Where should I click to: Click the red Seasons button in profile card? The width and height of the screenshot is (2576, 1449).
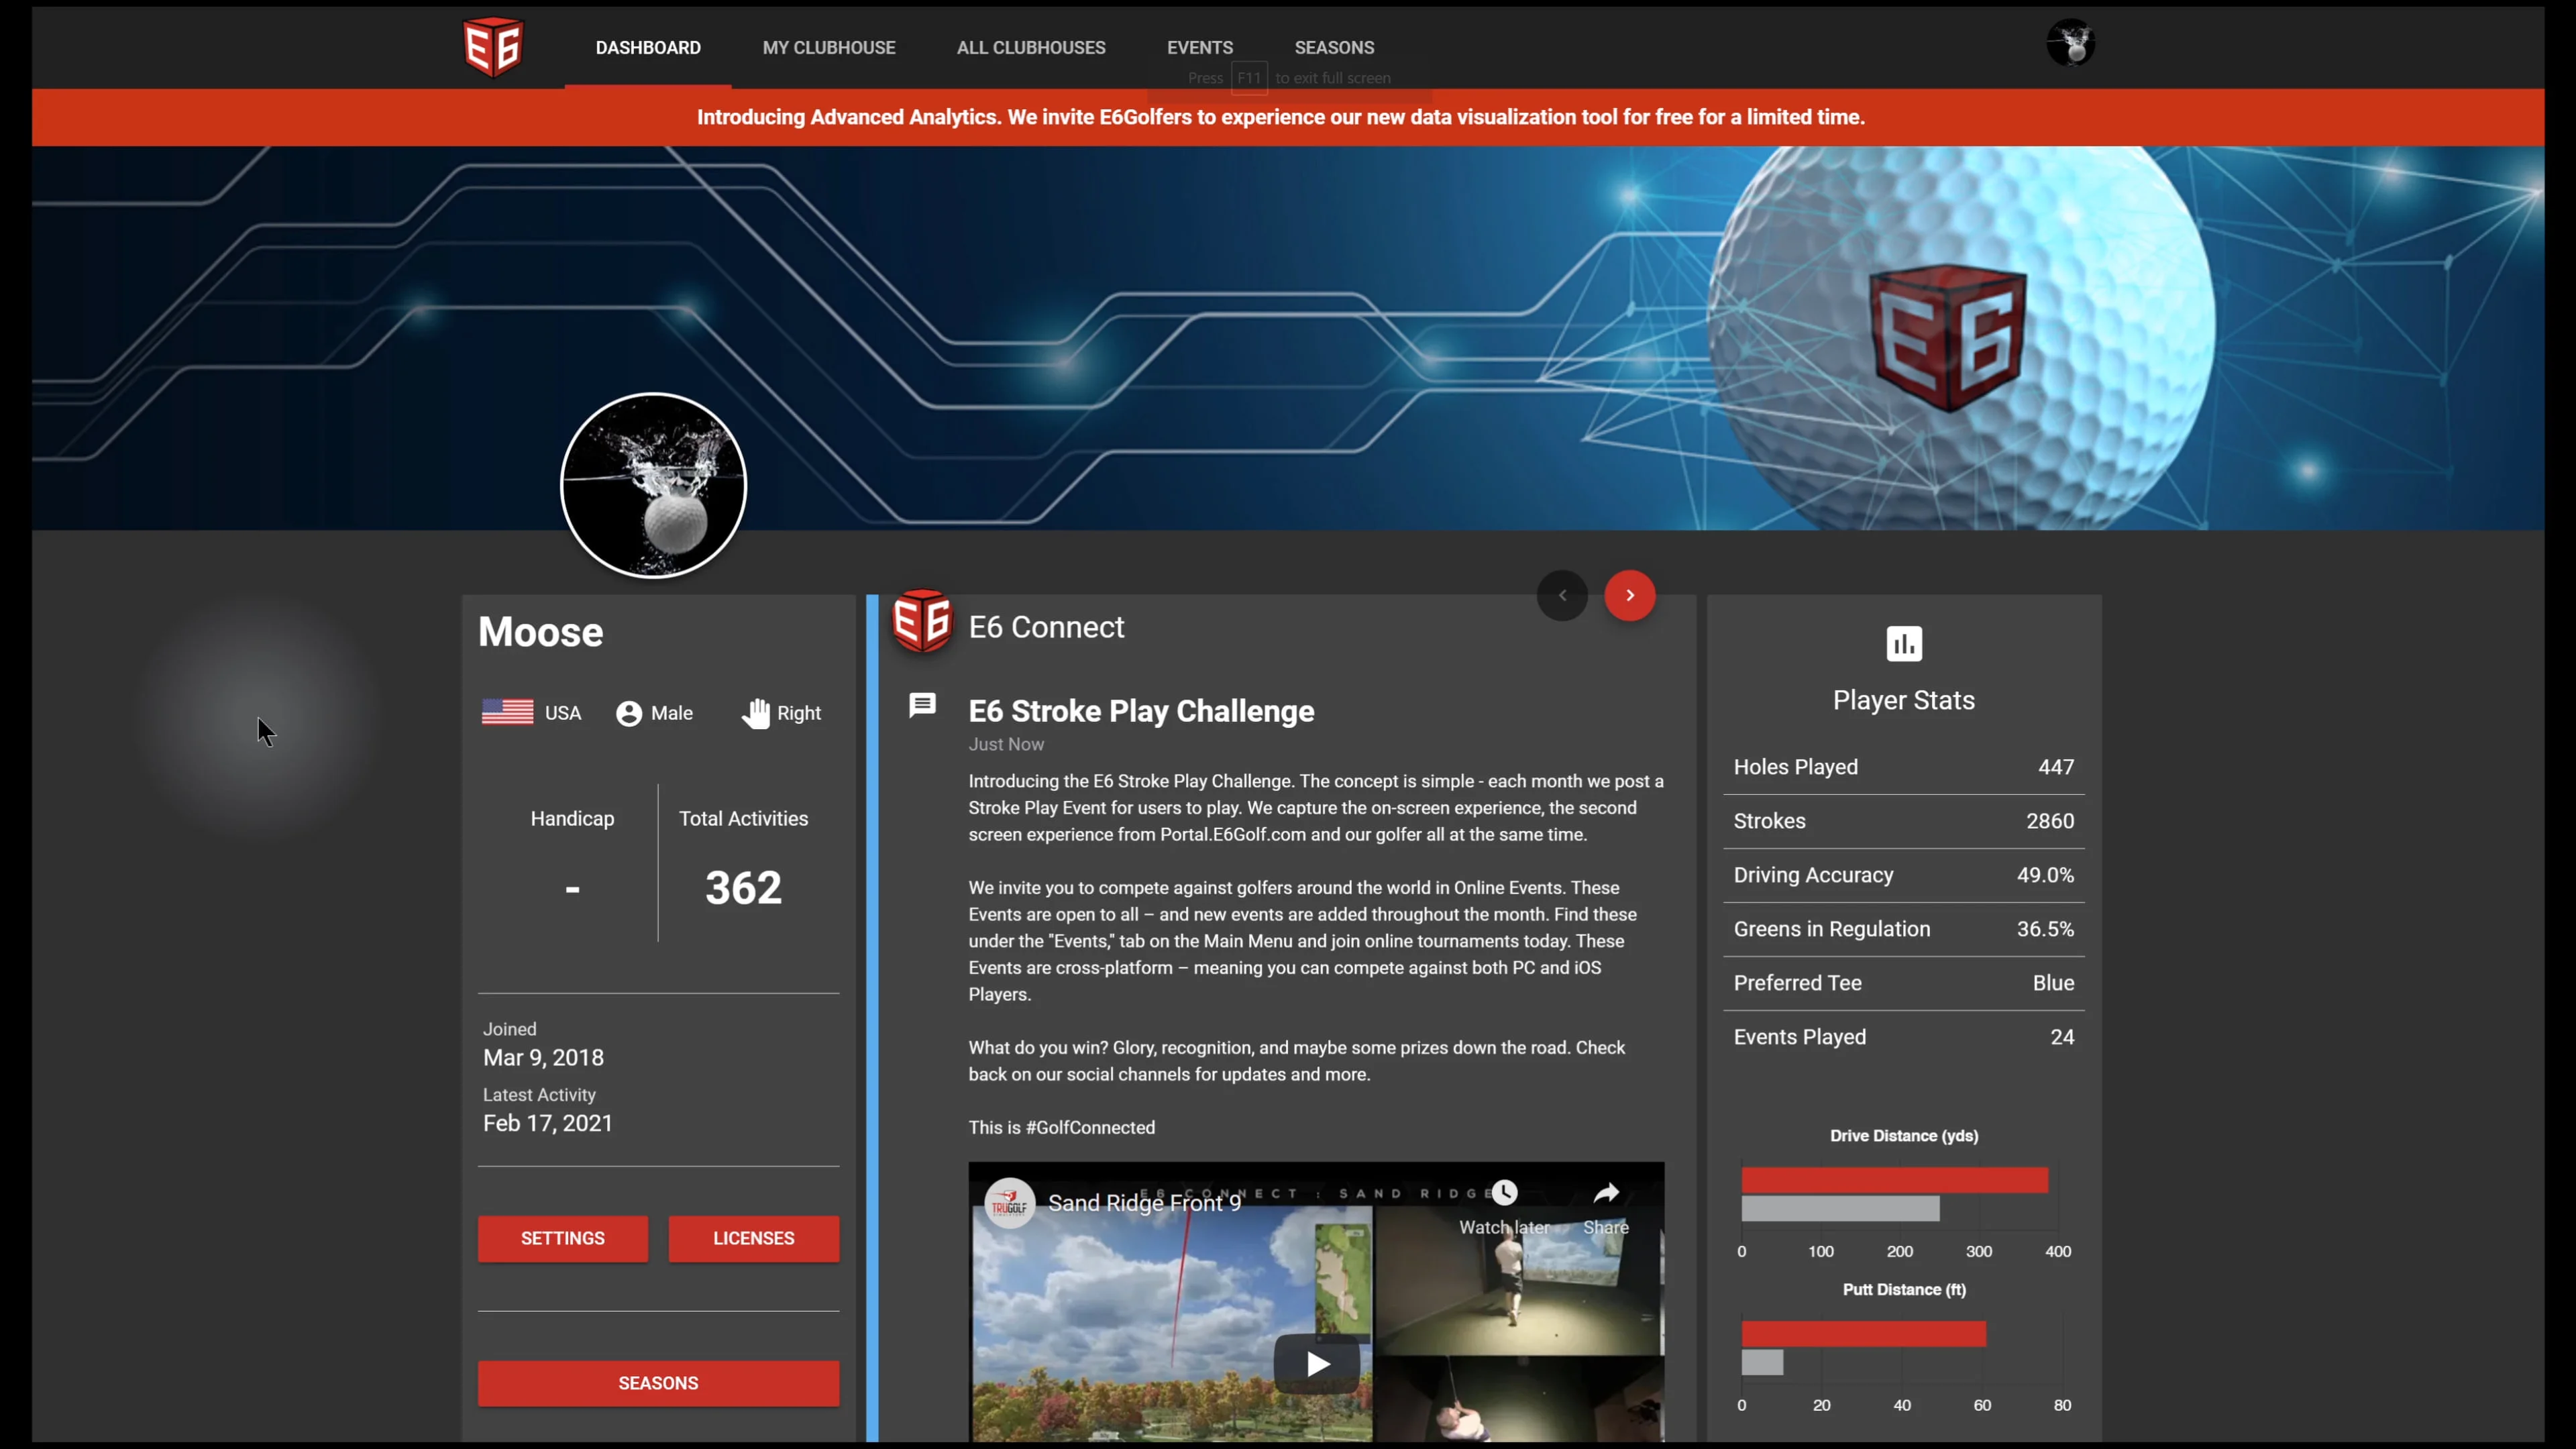coord(658,1383)
